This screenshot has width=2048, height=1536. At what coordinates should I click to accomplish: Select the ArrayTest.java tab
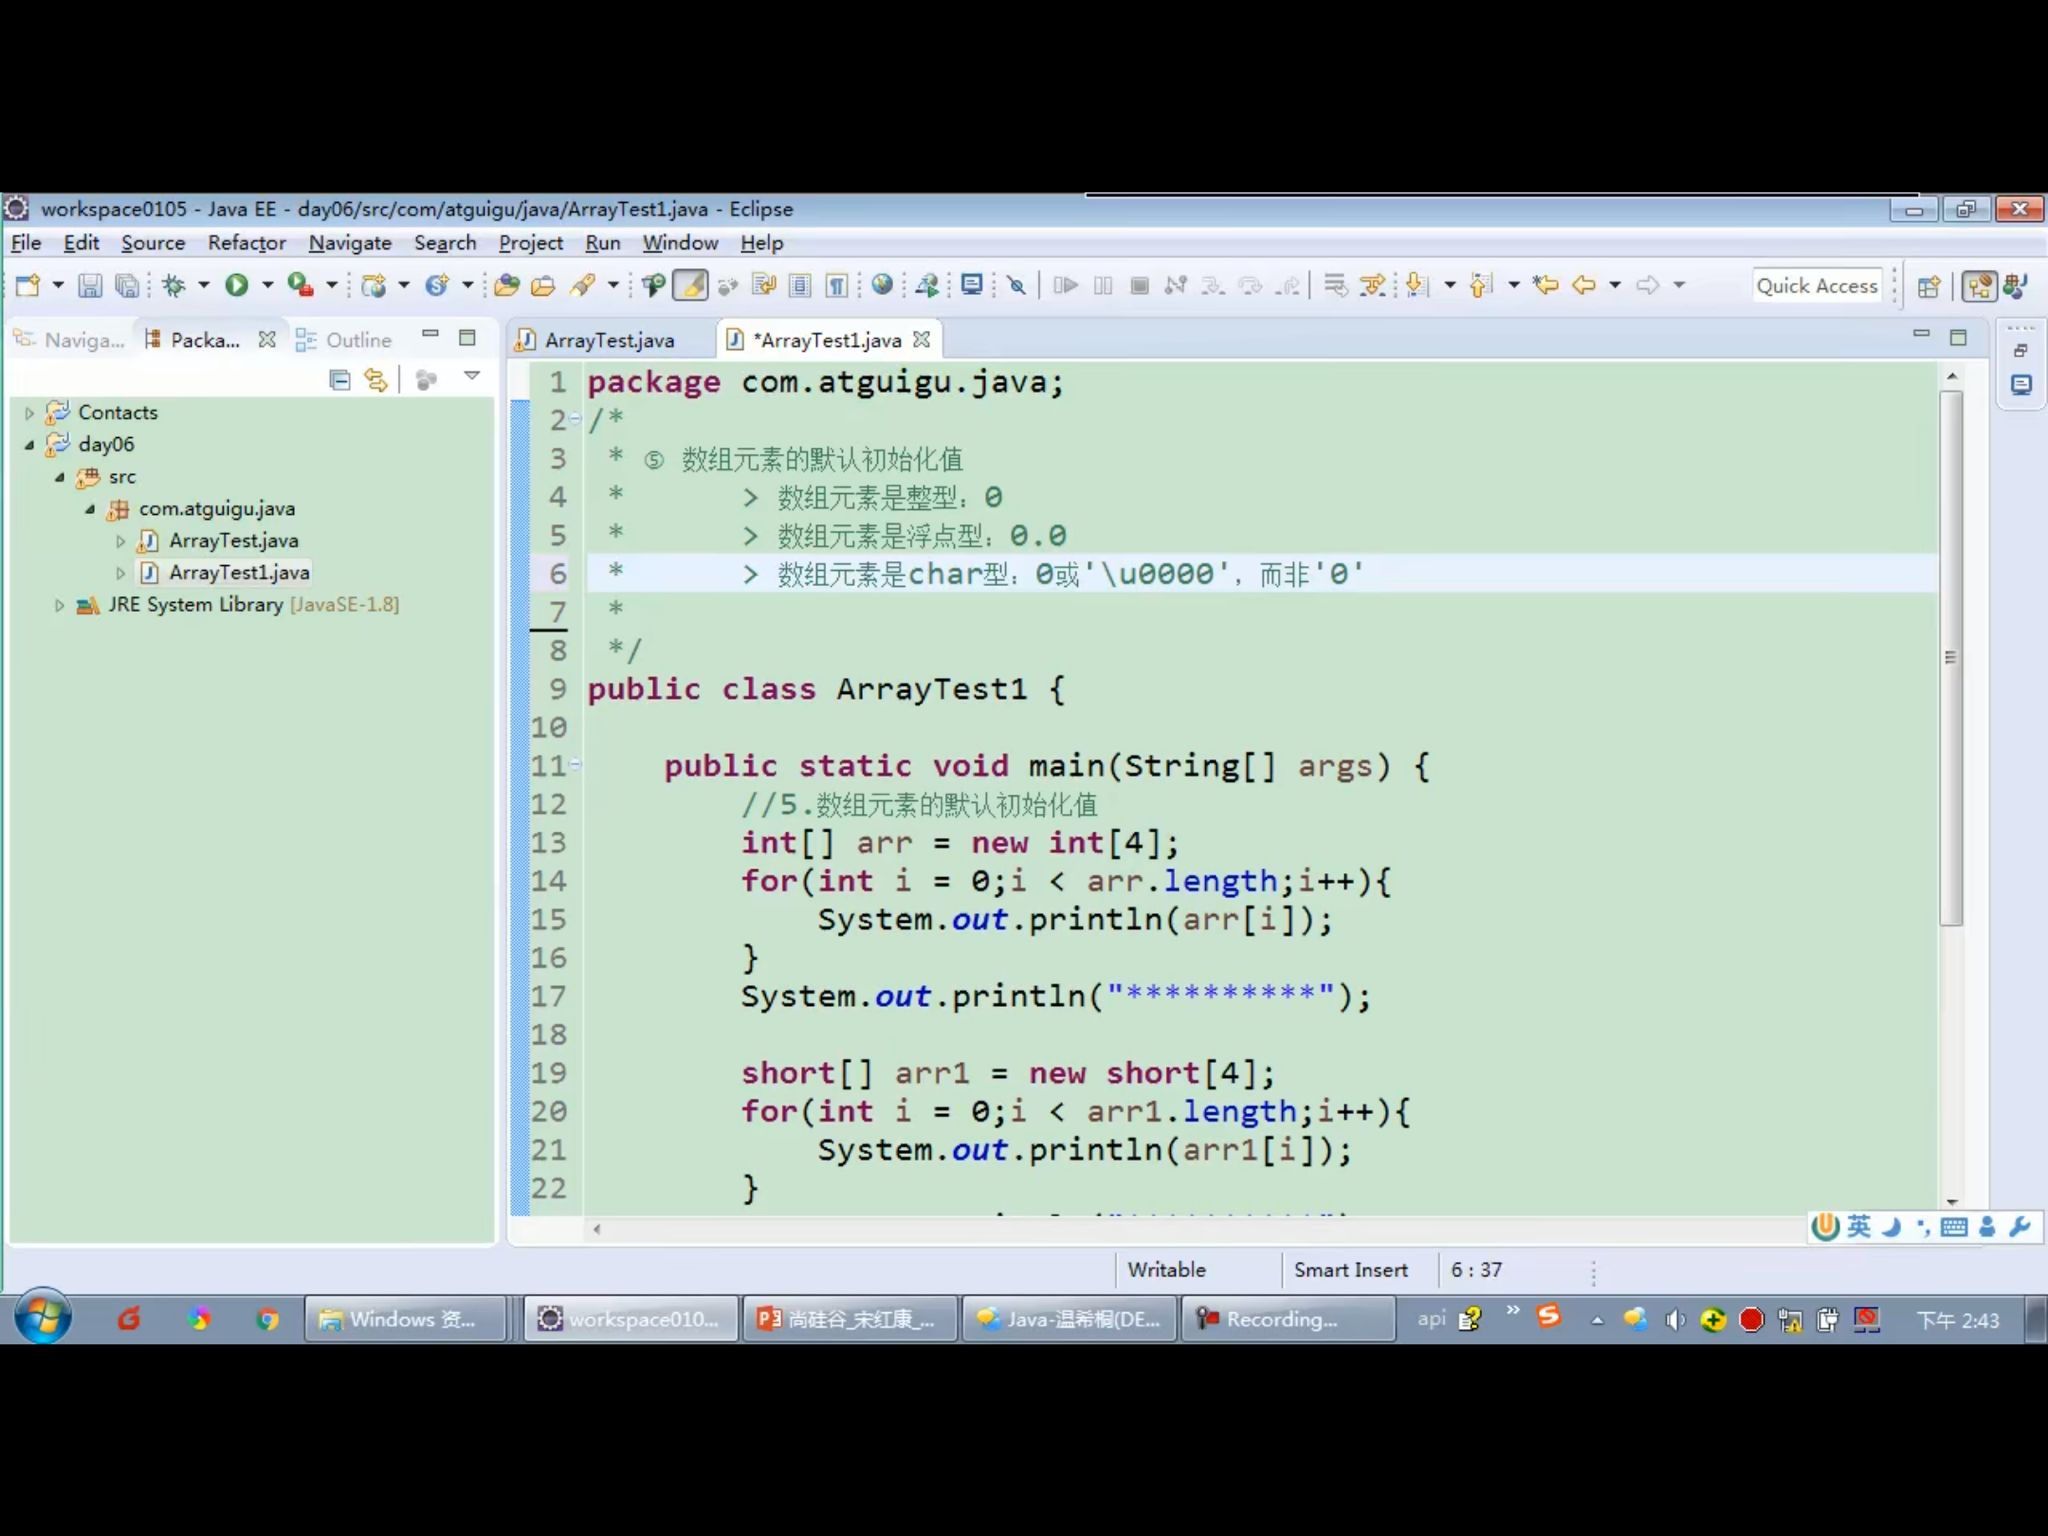coord(608,339)
